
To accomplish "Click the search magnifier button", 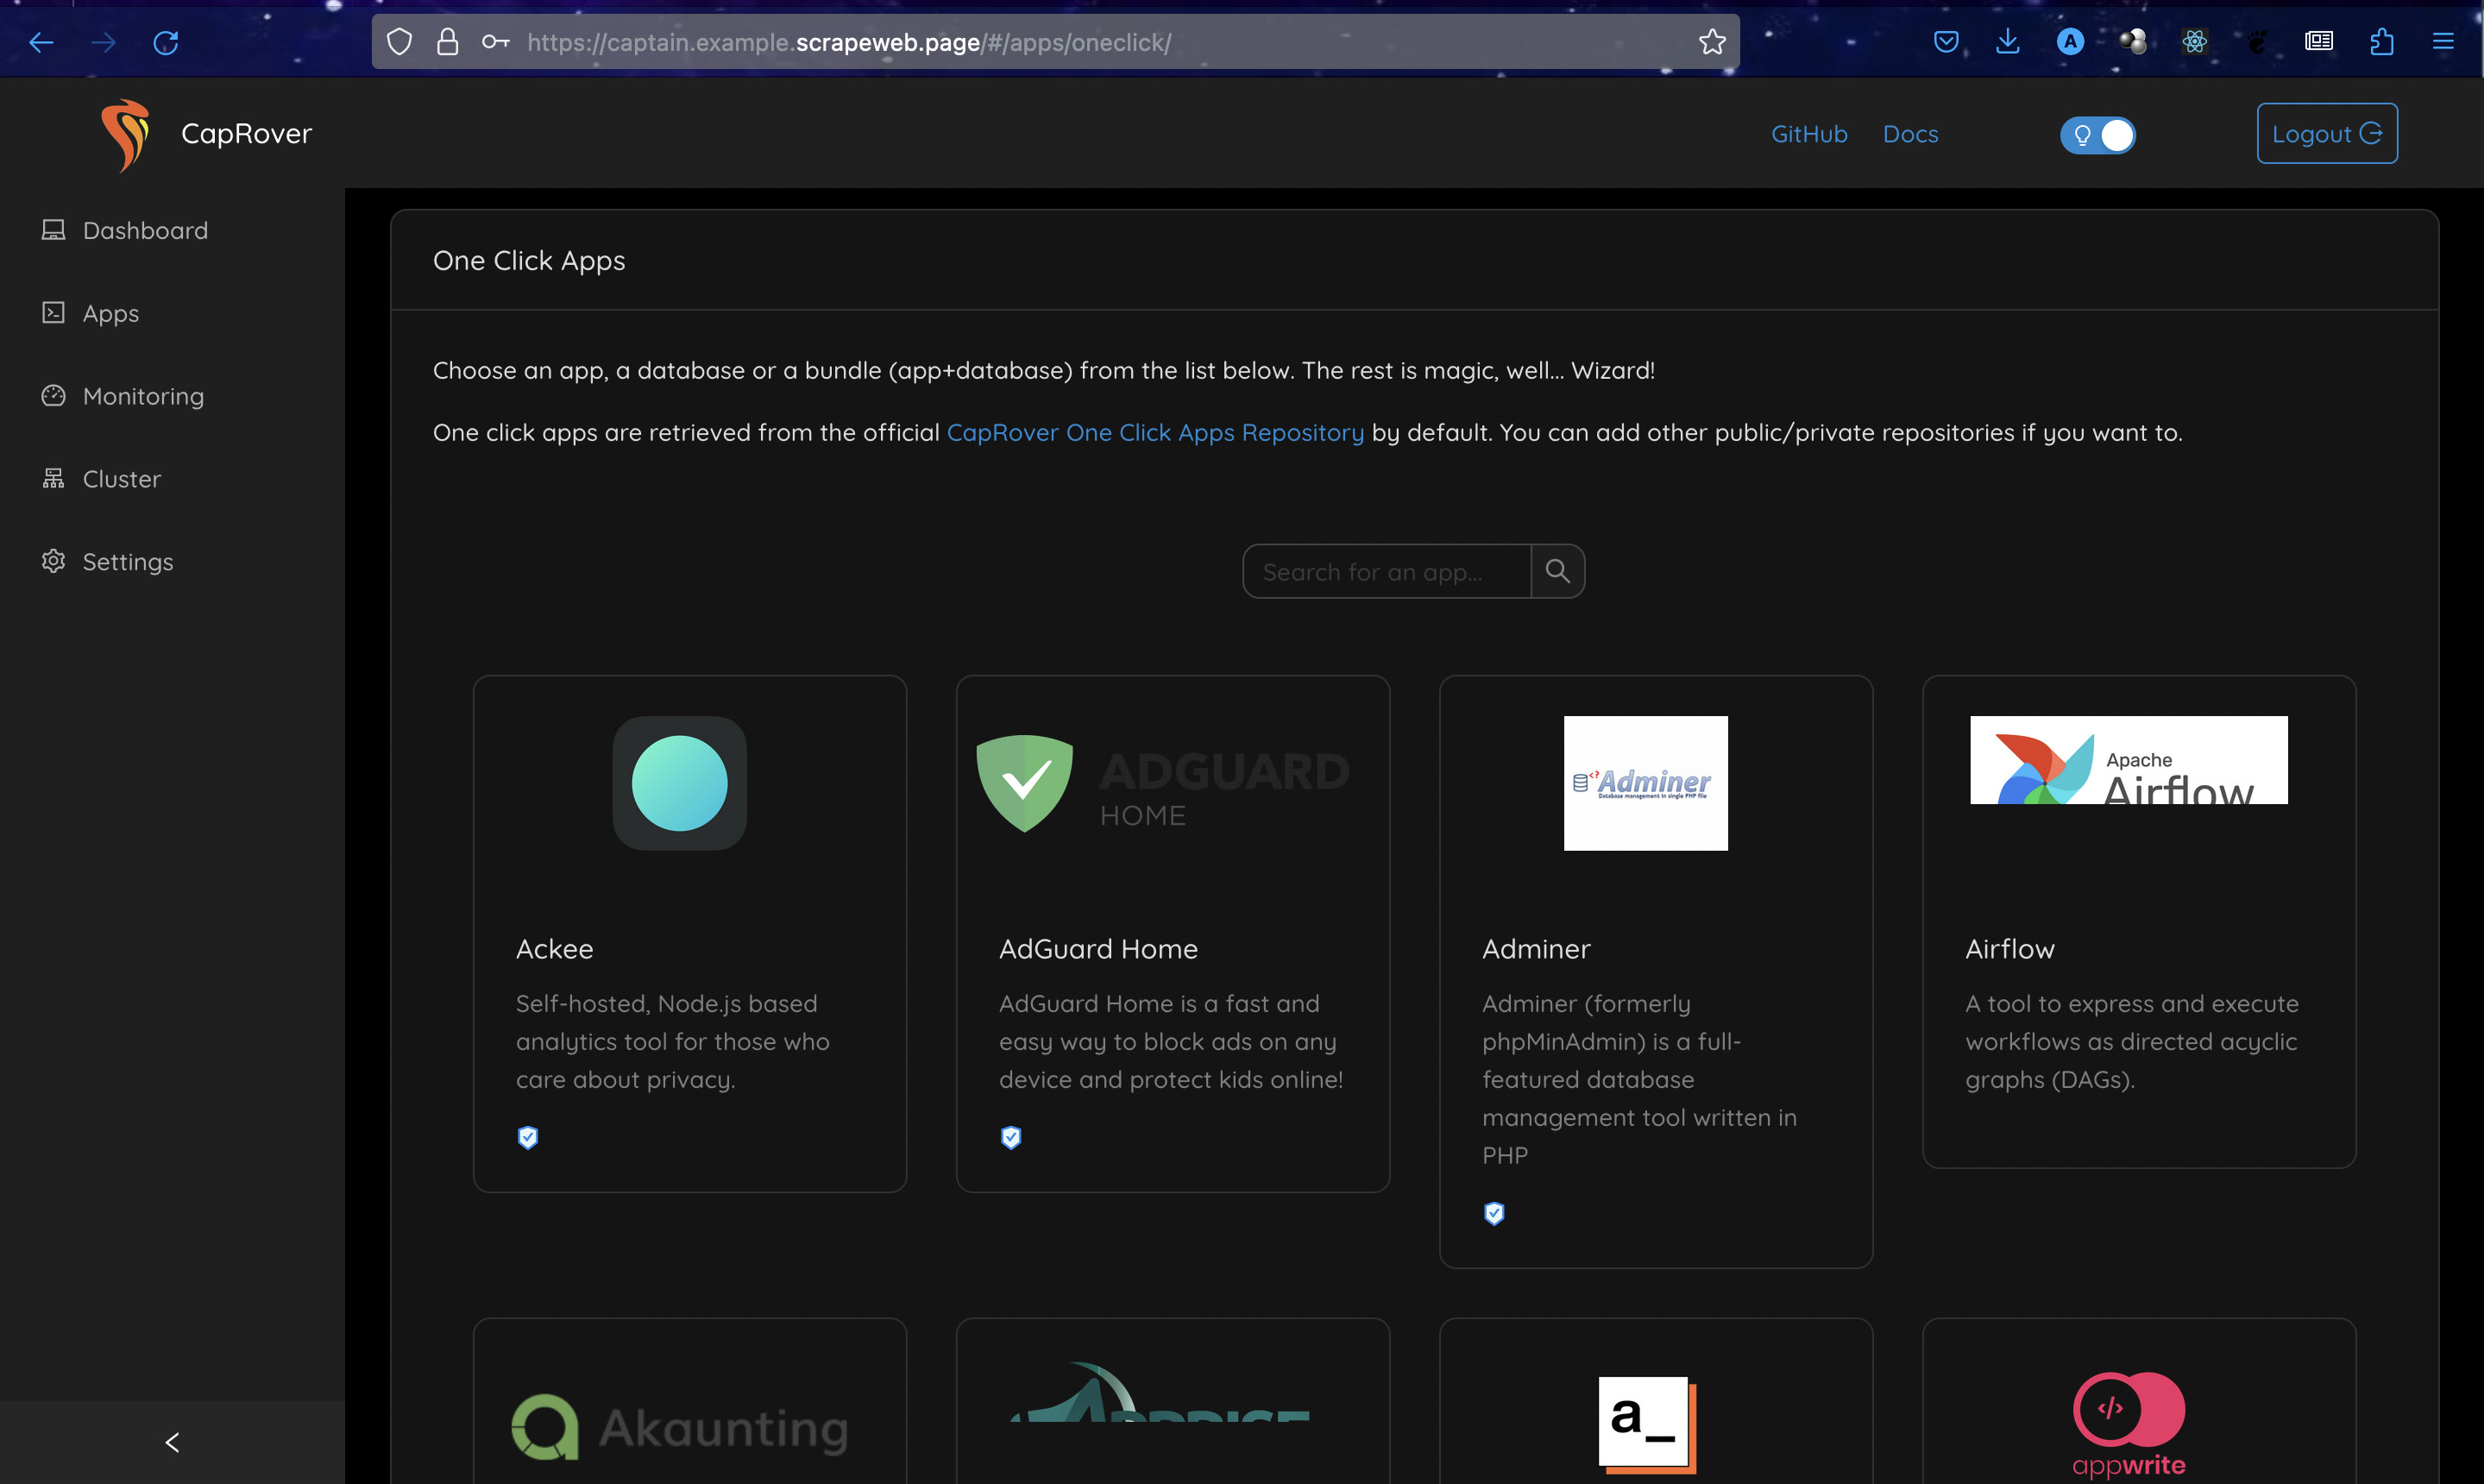I will pos(1557,571).
